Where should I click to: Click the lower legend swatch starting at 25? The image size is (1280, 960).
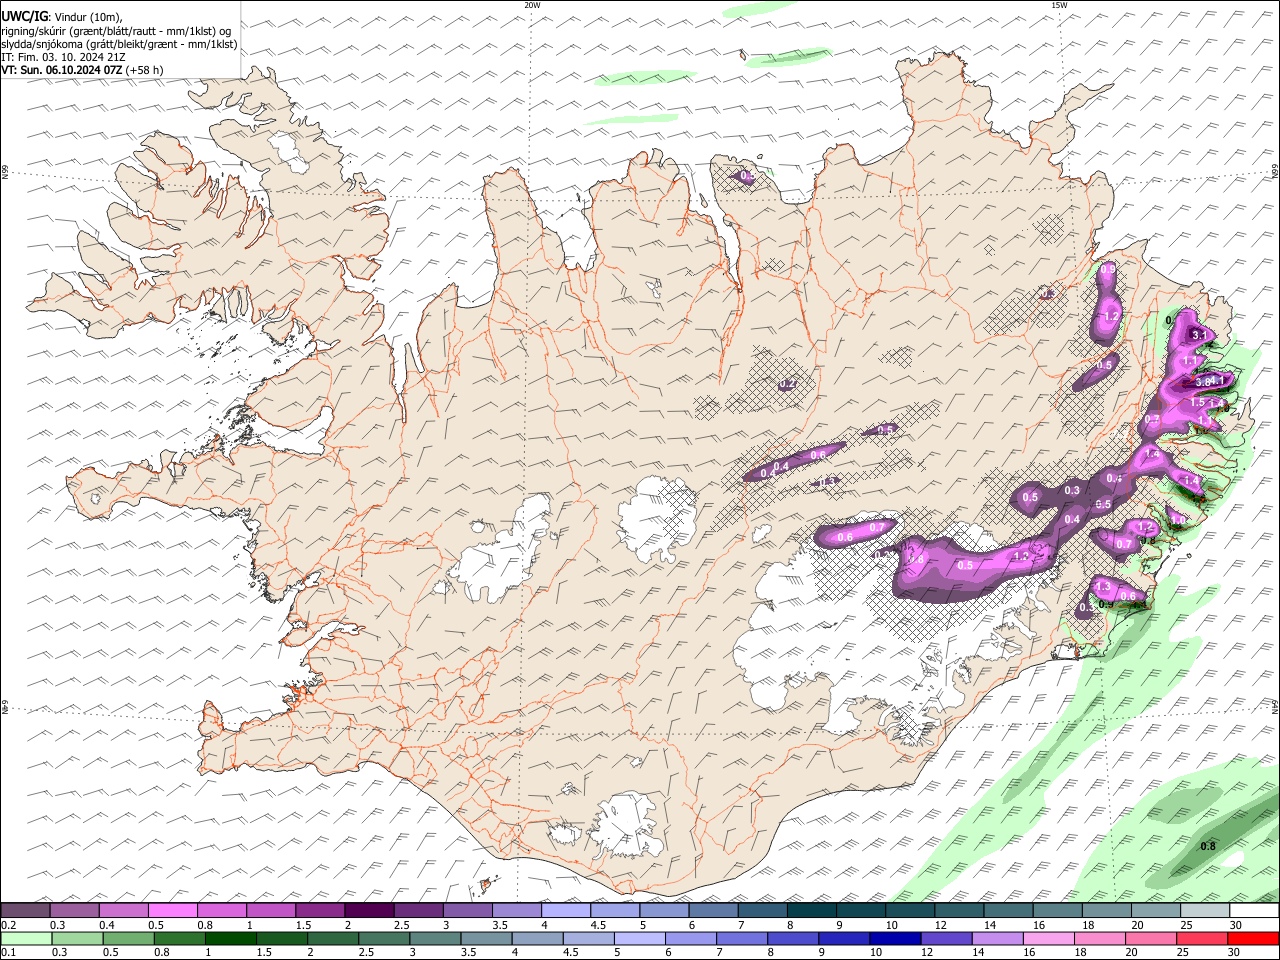(1202, 938)
